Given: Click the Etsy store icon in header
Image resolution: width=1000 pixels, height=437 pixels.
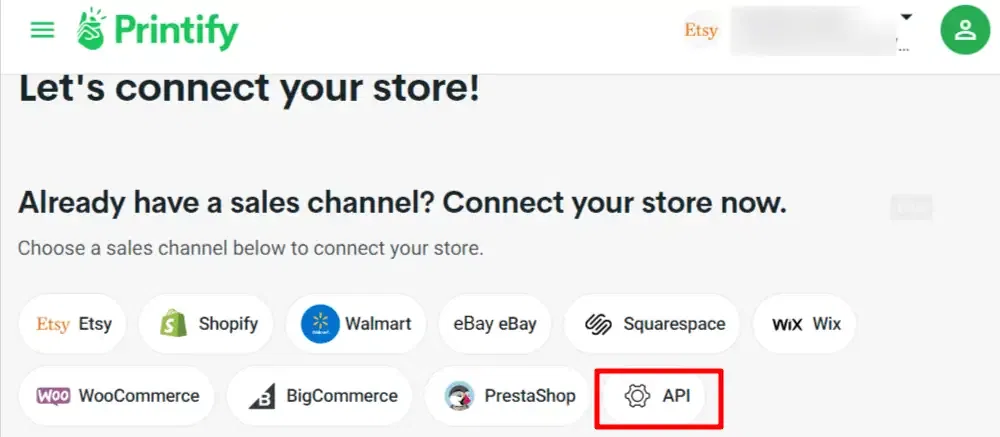Looking at the screenshot, I should point(701,31).
